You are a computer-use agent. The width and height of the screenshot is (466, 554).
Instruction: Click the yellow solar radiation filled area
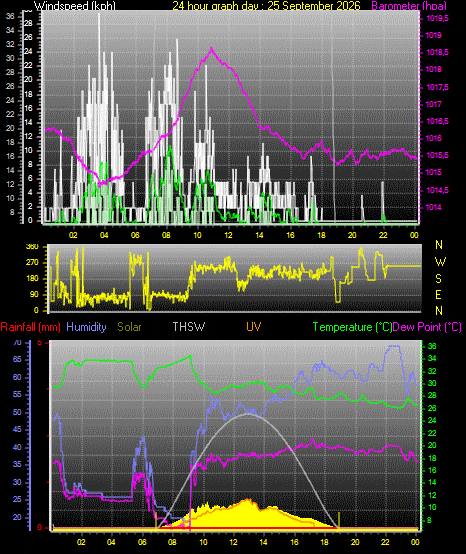click(247, 516)
